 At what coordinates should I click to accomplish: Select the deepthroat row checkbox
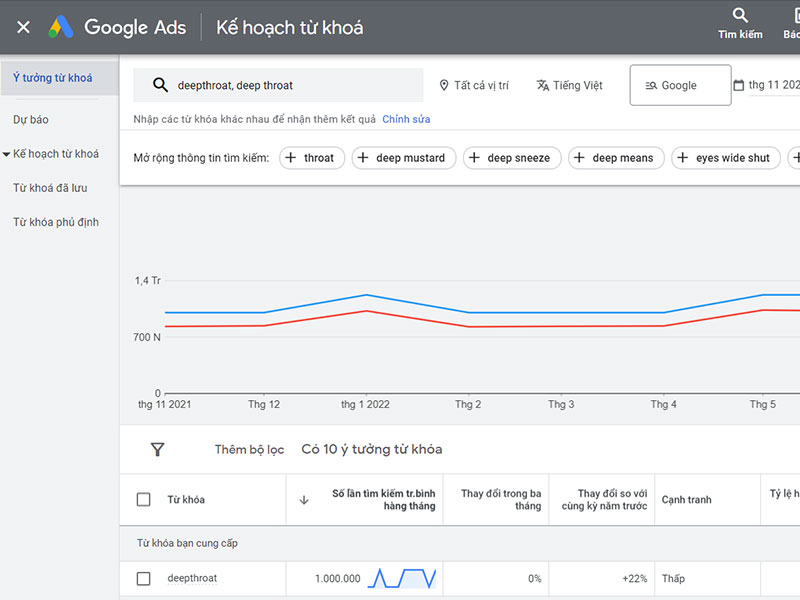tap(143, 579)
